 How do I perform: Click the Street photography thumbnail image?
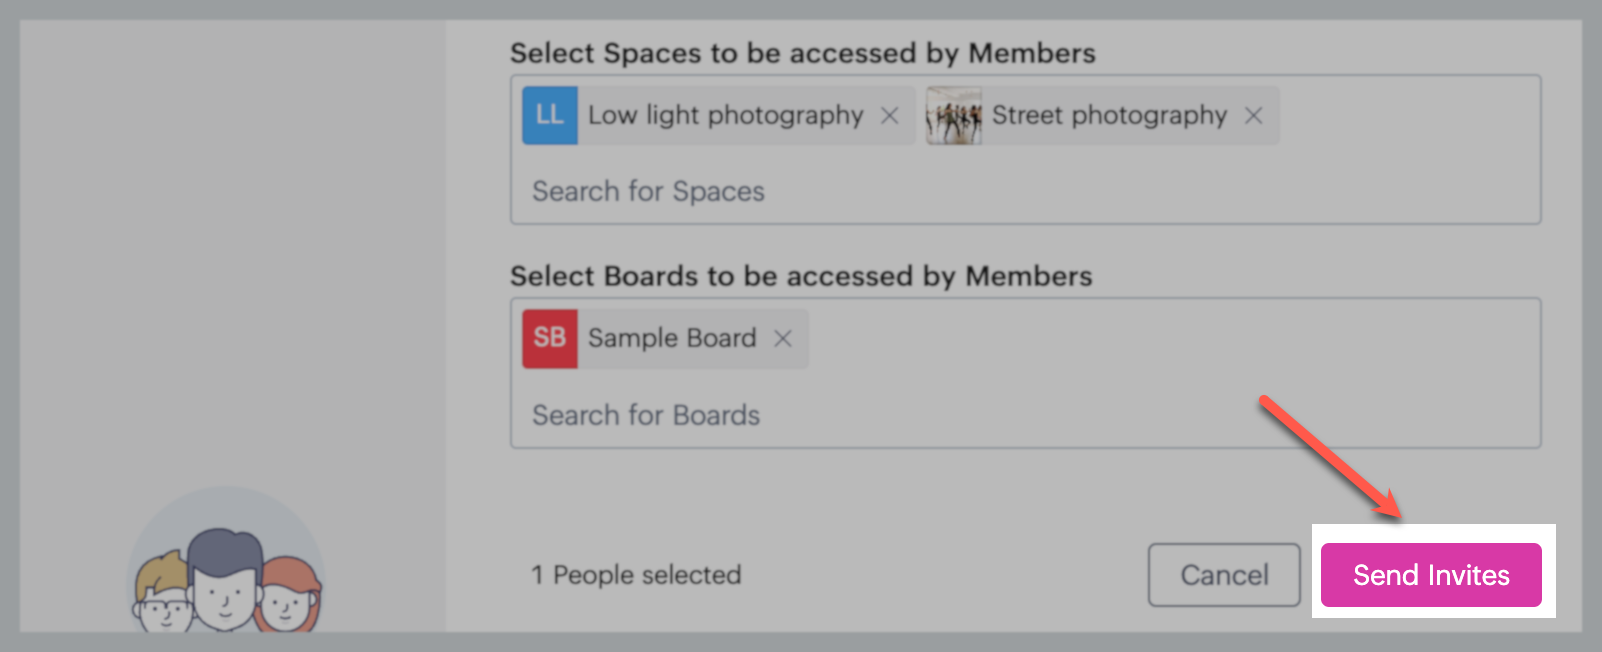click(x=953, y=116)
